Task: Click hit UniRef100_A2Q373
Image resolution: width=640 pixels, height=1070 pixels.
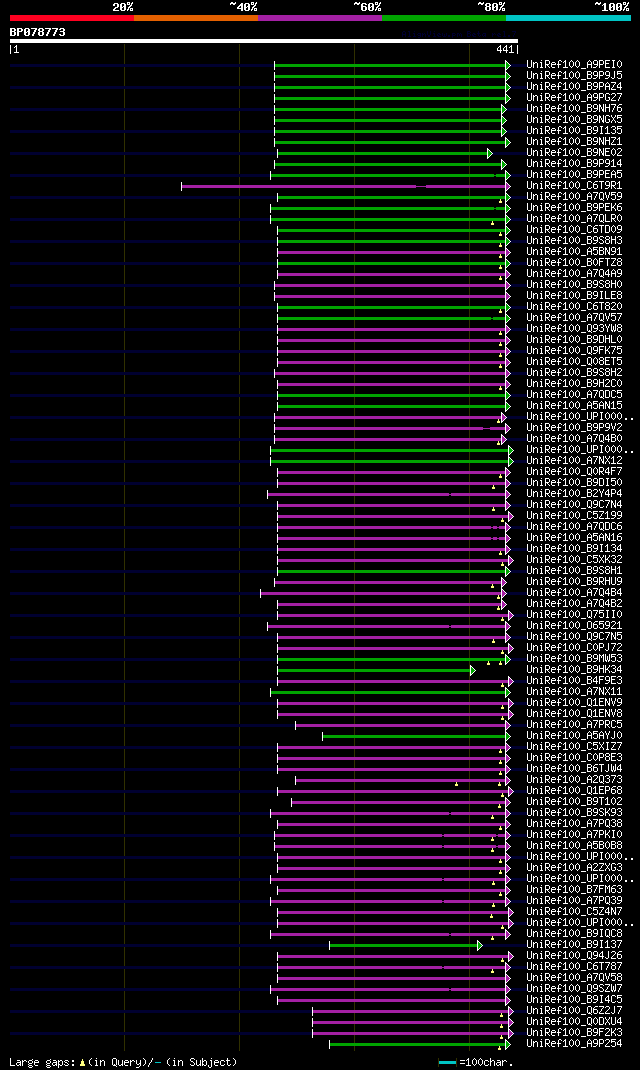Action: point(574,780)
